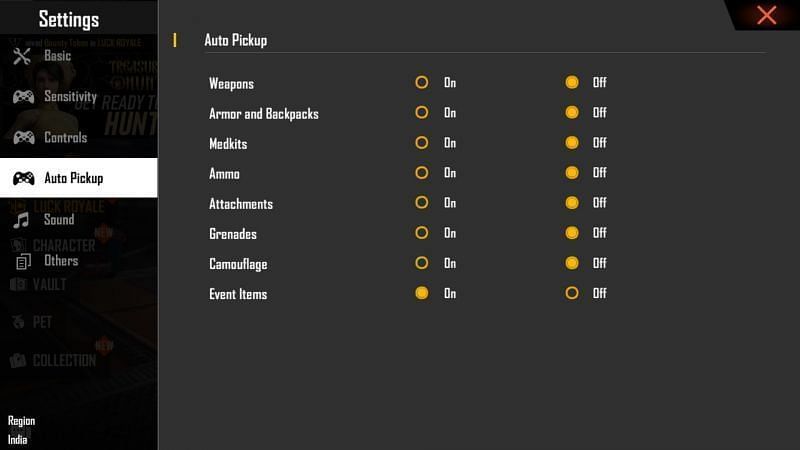This screenshot has width=800, height=450.
Task: Set Medkits auto pickup to On
Action: [422, 143]
